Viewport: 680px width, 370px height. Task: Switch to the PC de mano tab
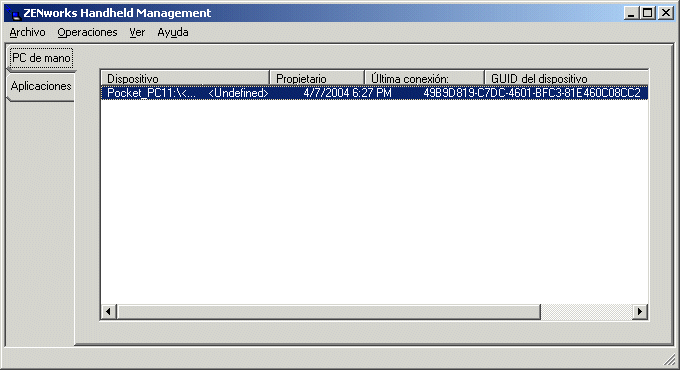point(41,58)
